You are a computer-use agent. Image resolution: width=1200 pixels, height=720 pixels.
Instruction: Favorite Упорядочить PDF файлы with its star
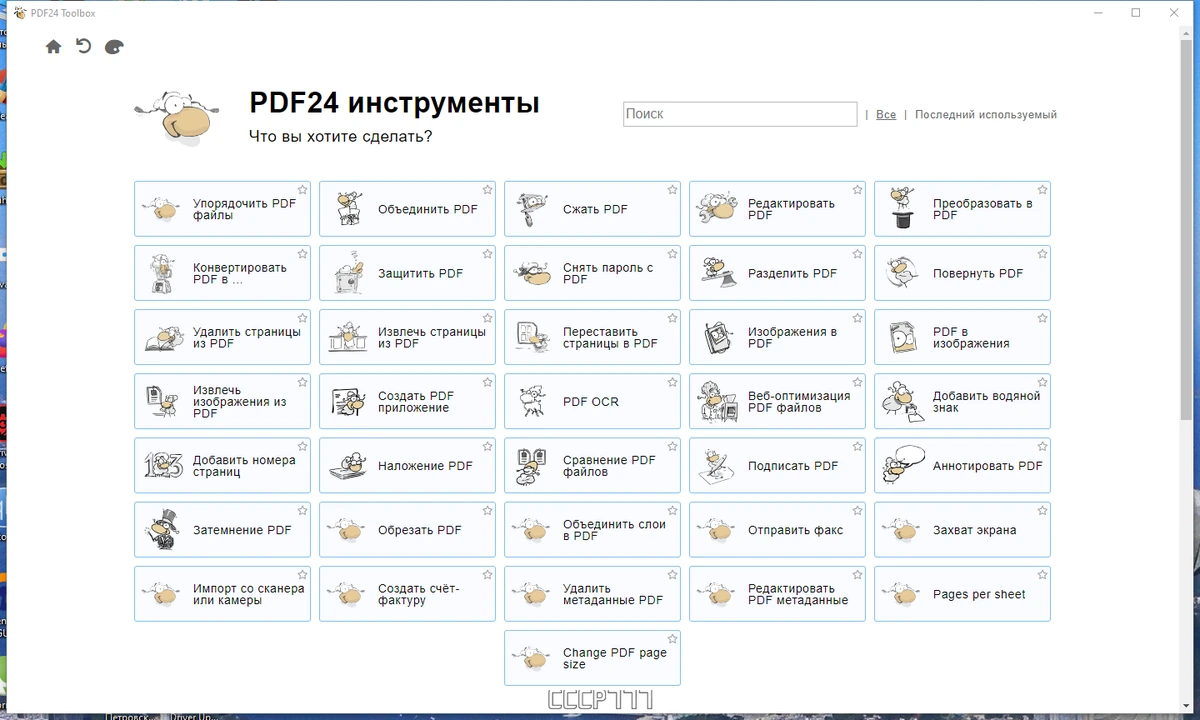pos(302,189)
